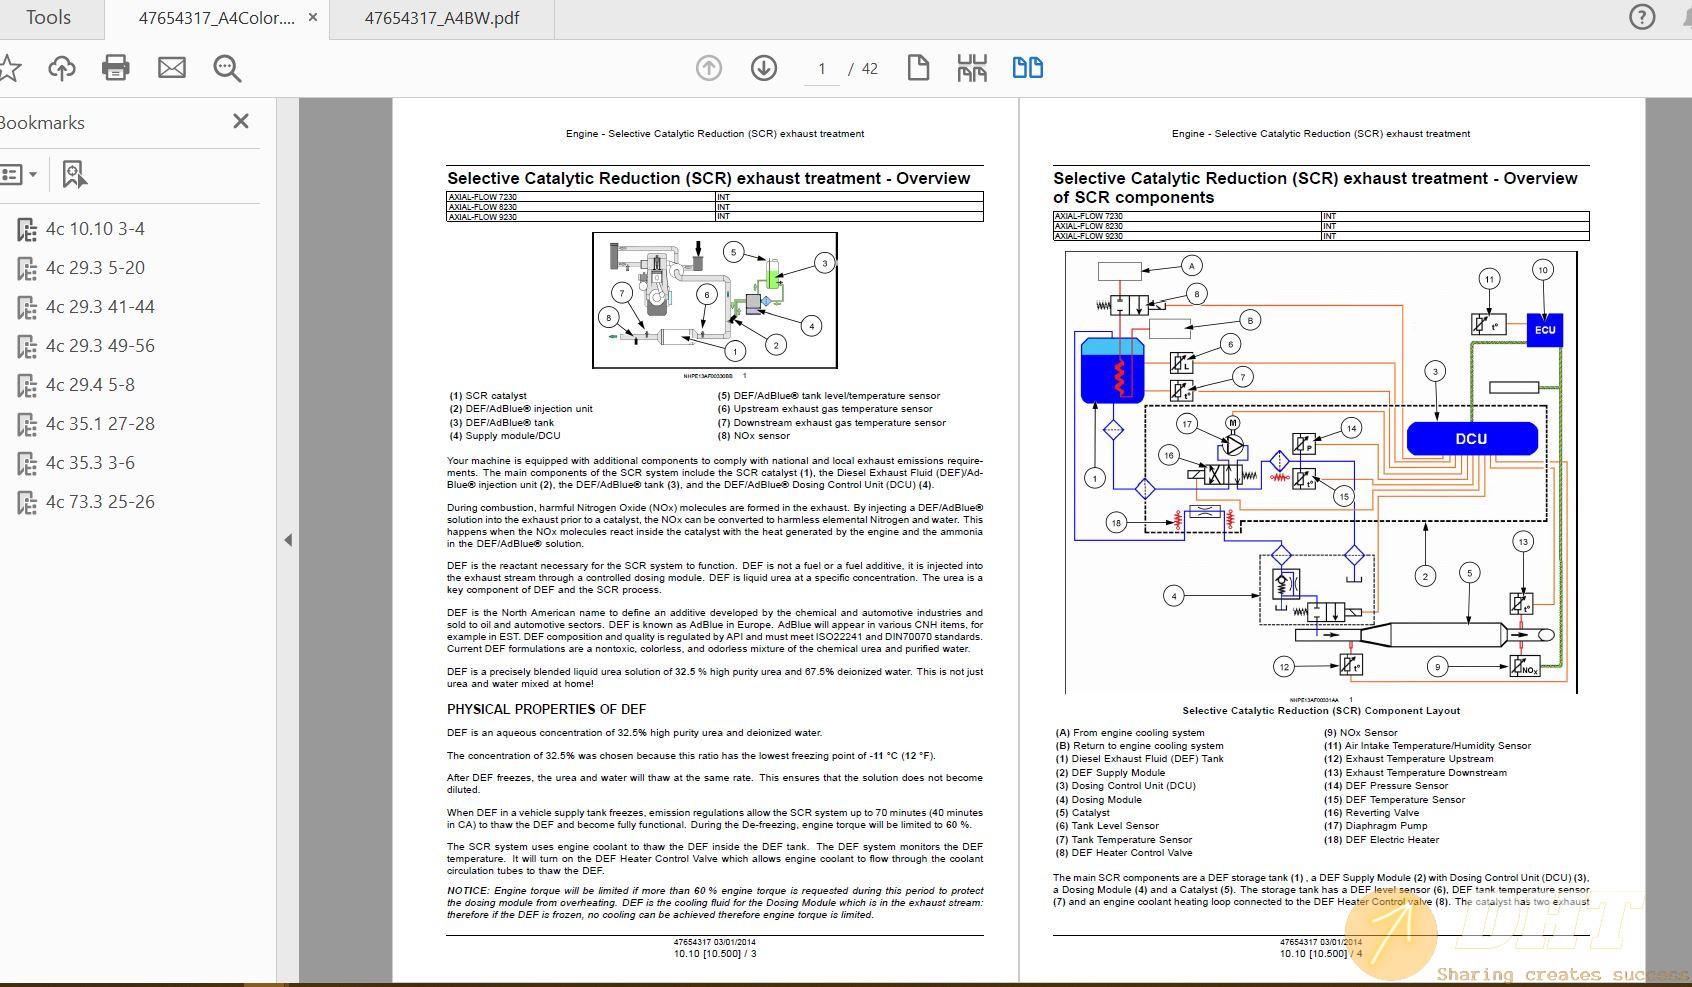The height and width of the screenshot is (987, 1692).
Task: Click the SCR overview engine illustration
Action: pos(715,300)
